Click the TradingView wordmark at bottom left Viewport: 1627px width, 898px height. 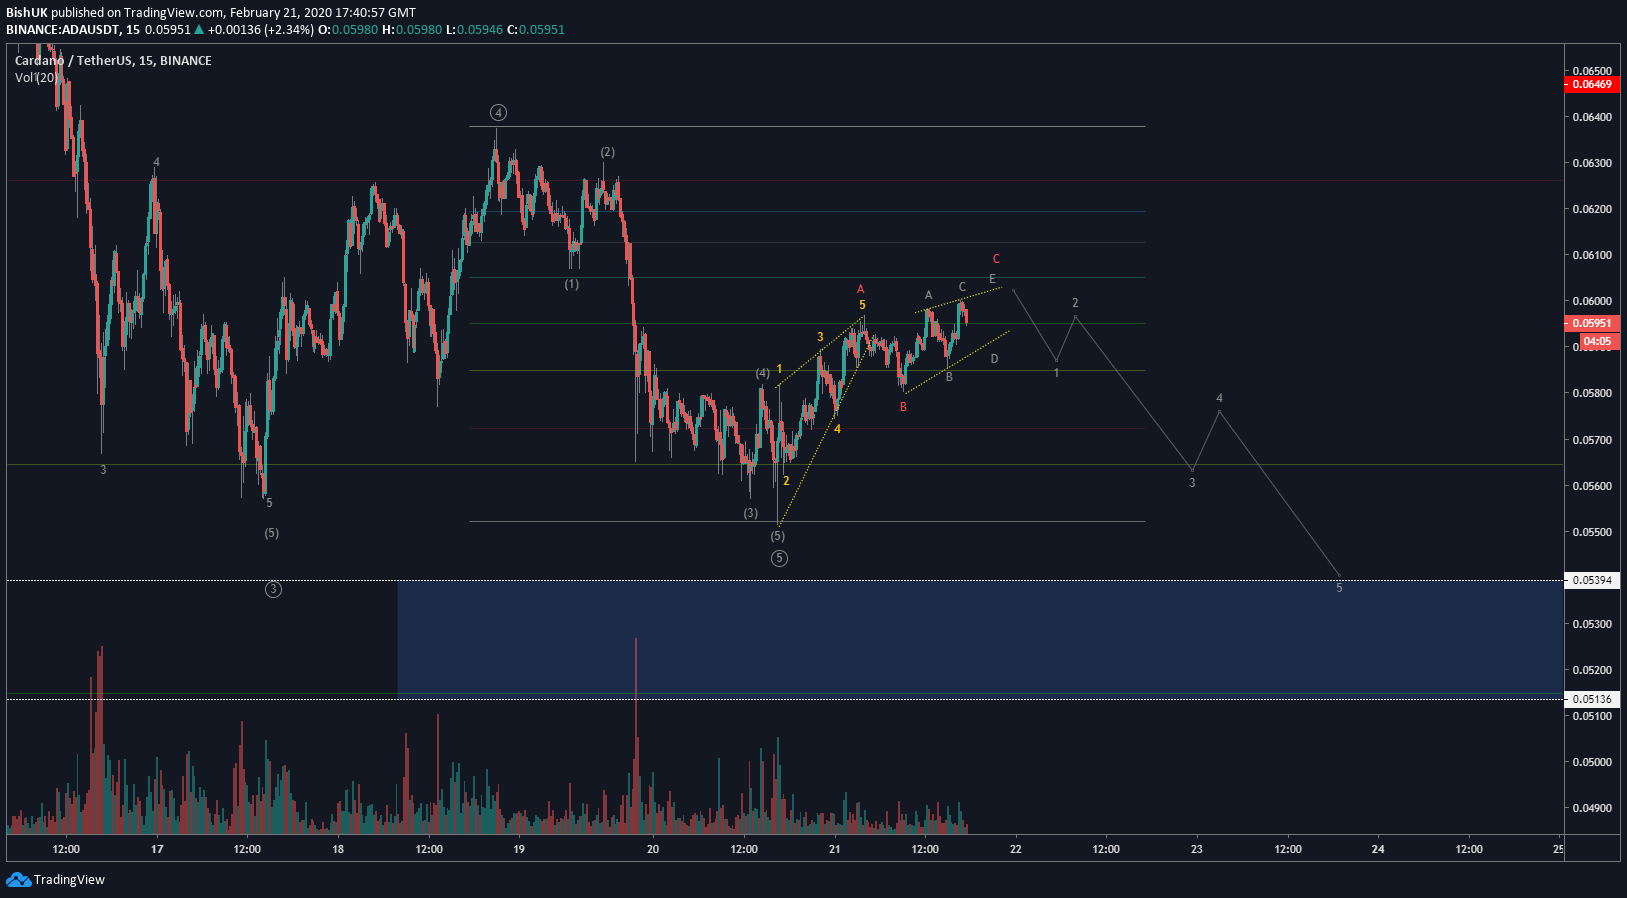click(x=69, y=880)
